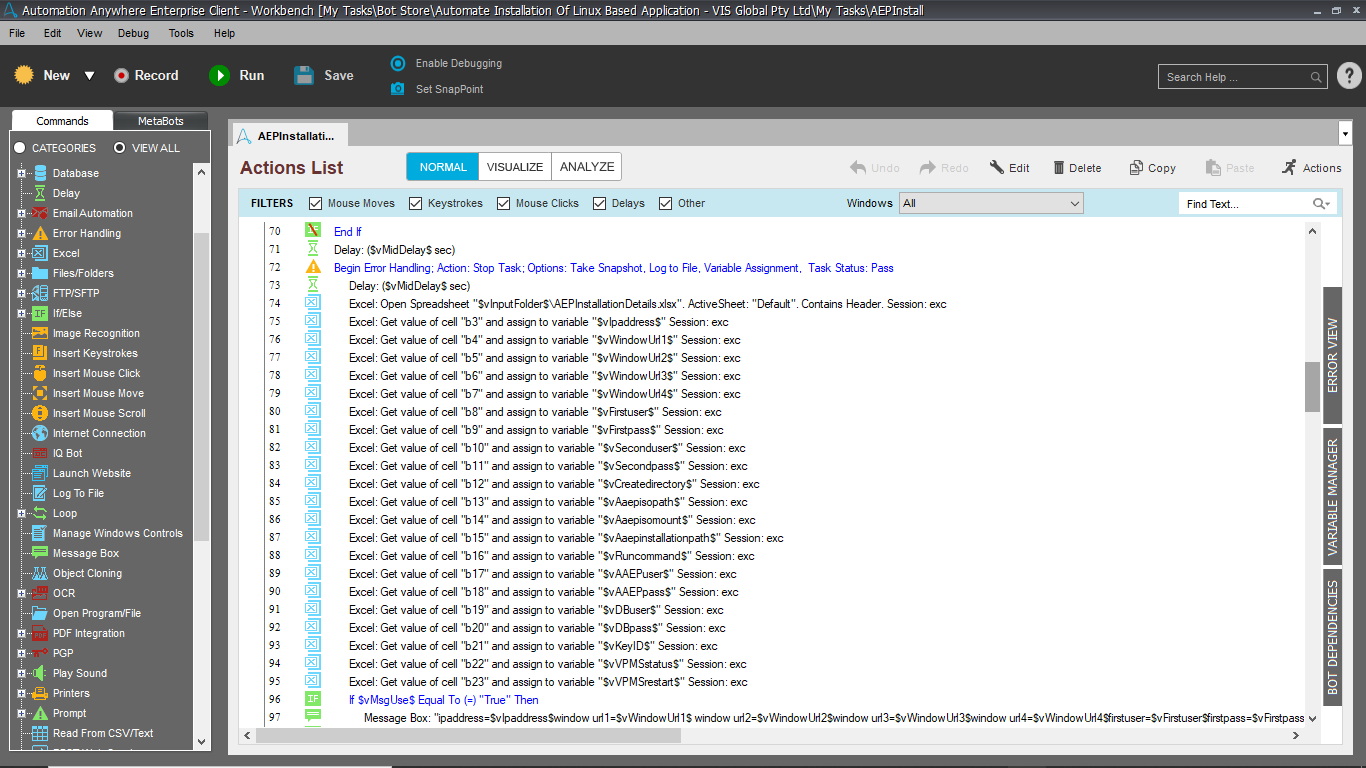Viewport: 1366px width, 768px height.
Task: Click the Save floppy disk icon
Action: [304, 76]
